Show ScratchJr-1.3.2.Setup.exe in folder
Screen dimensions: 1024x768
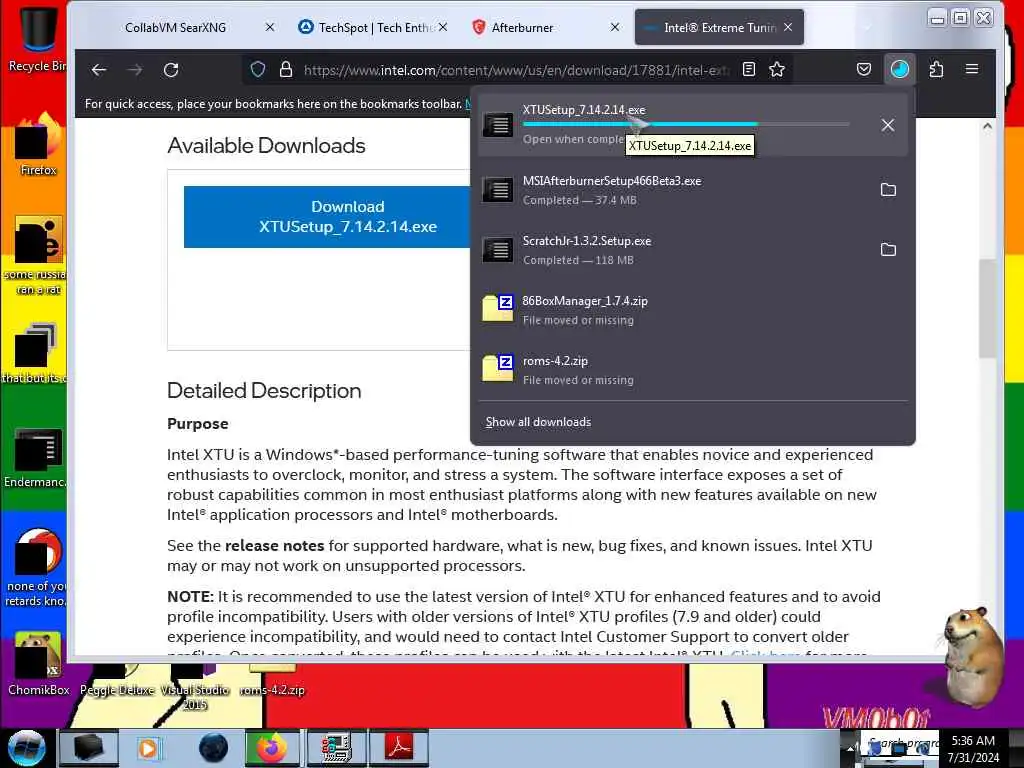[888, 249]
